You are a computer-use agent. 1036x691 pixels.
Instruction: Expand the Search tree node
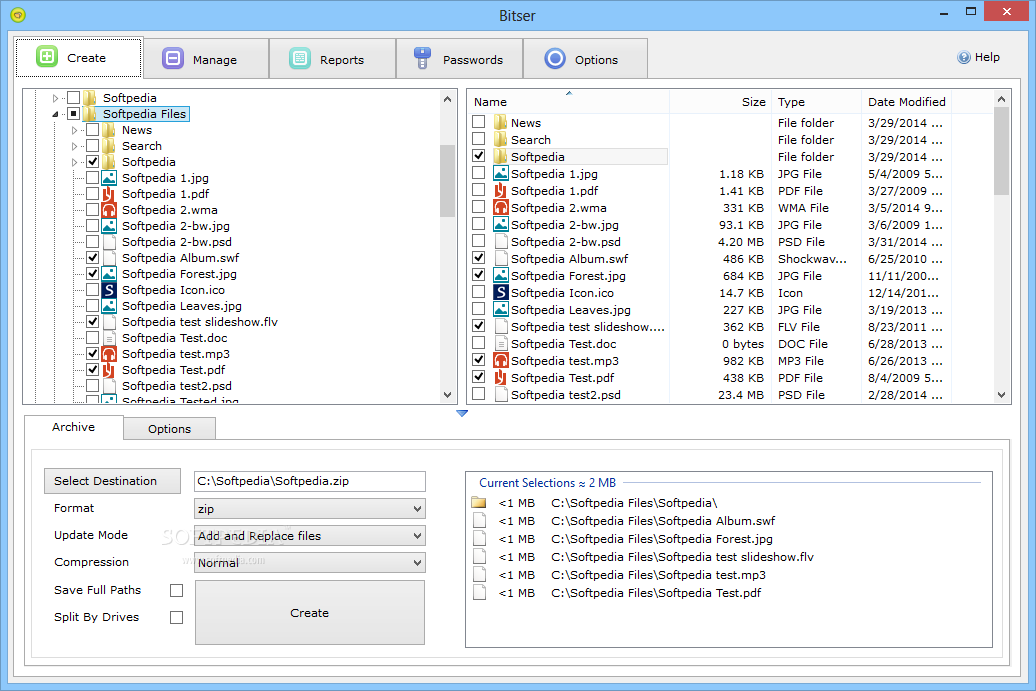[x=75, y=146]
